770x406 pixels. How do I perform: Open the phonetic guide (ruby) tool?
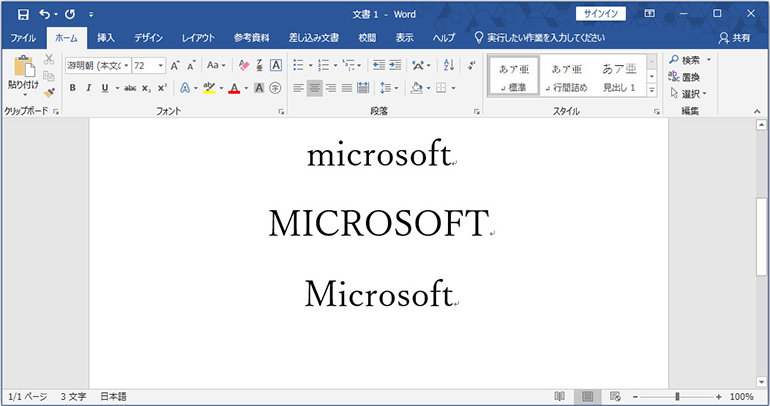[259, 65]
